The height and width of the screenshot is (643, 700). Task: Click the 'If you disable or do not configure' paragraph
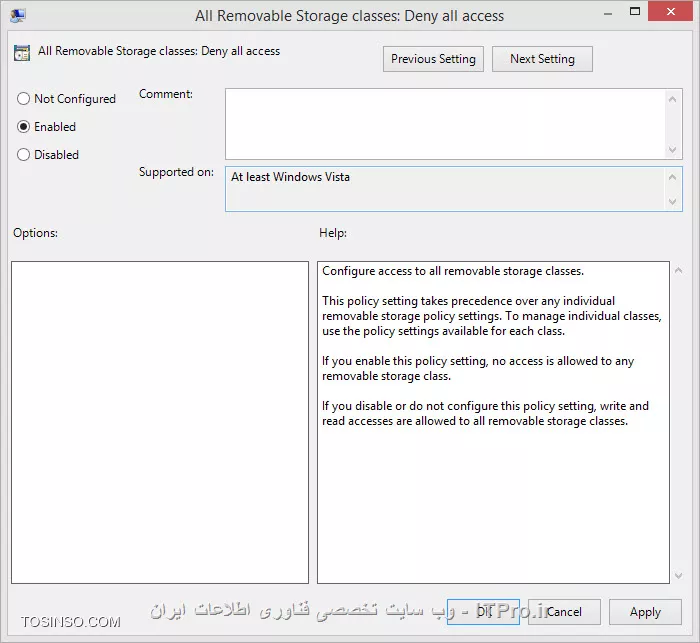point(485,413)
